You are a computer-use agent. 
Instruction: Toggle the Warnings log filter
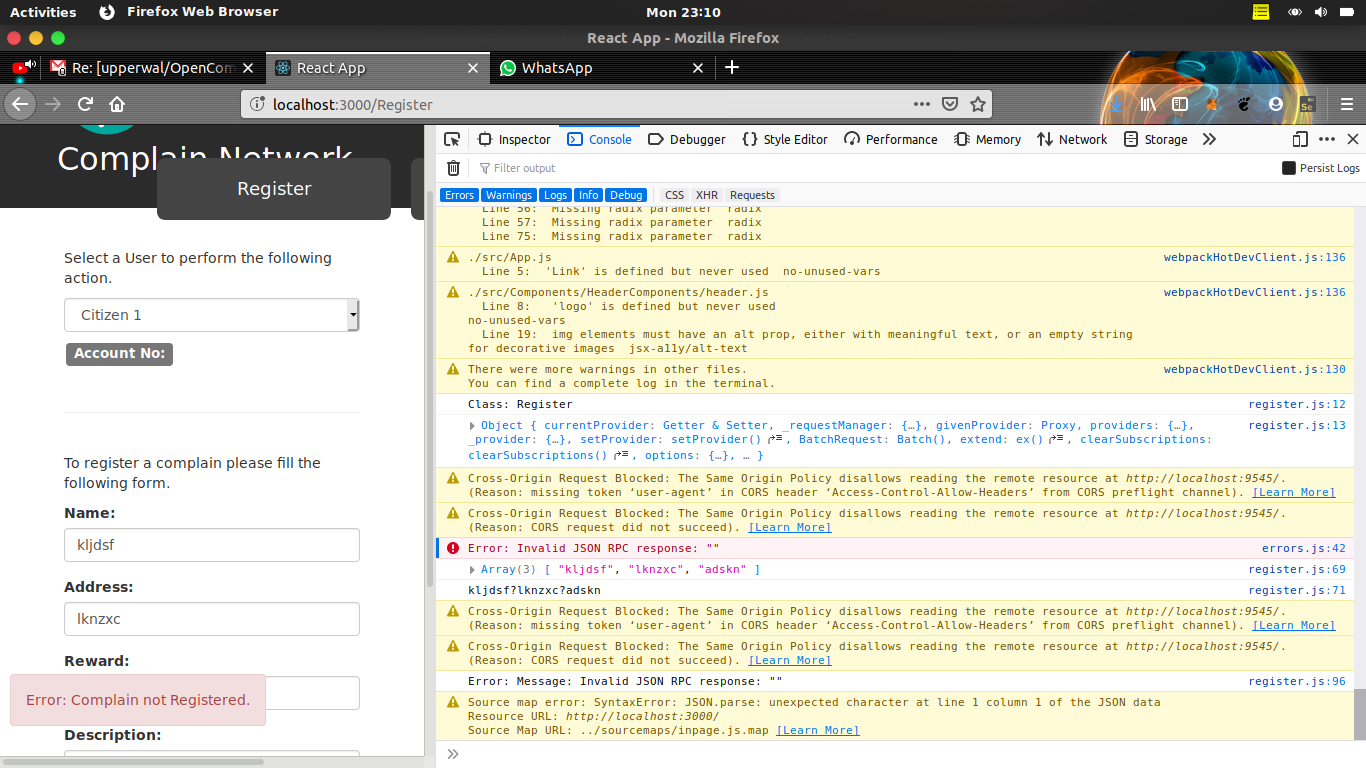[508, 195]
